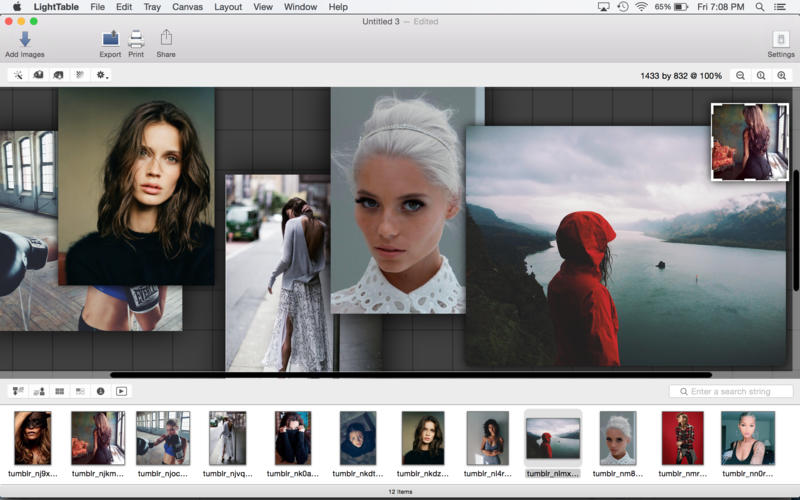Image resolution: width=800 pixels, height=500 pixels.
Task: Open the tray info icon
Action: (x=101, y=391)
